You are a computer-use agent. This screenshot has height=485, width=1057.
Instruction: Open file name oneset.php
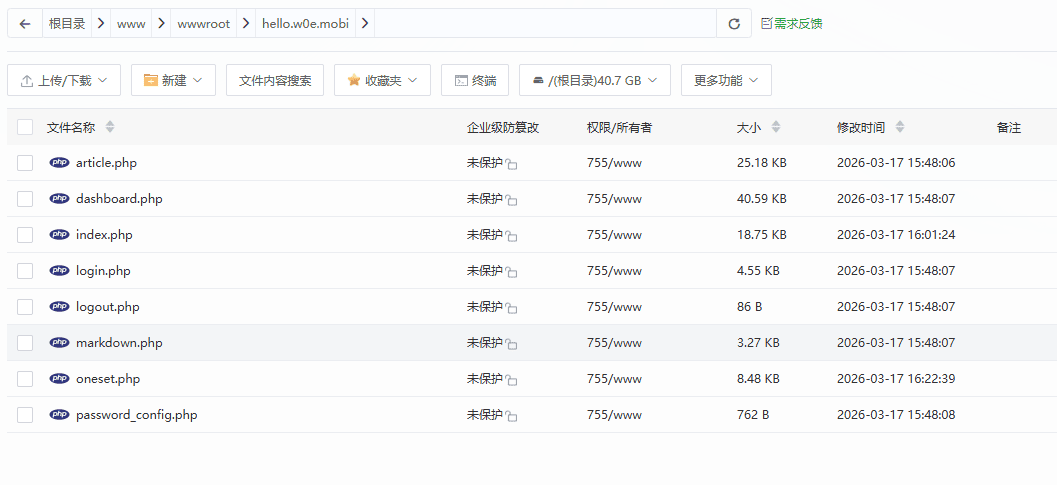tap(108, 378)
